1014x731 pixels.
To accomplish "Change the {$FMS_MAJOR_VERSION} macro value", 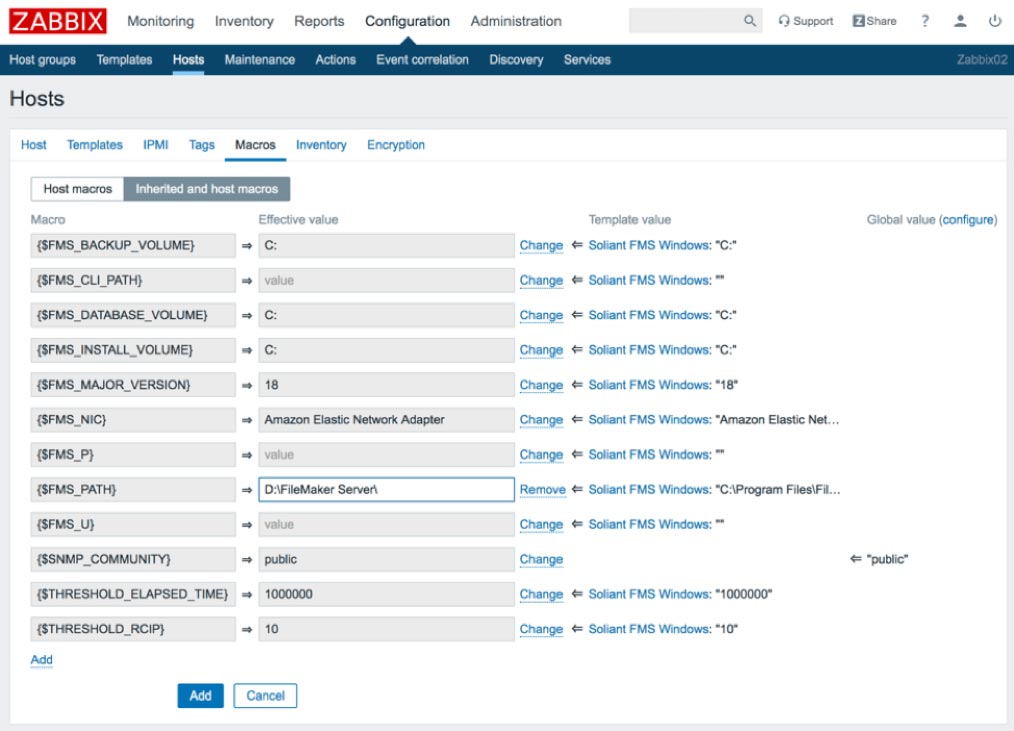I will click(541, 385).
